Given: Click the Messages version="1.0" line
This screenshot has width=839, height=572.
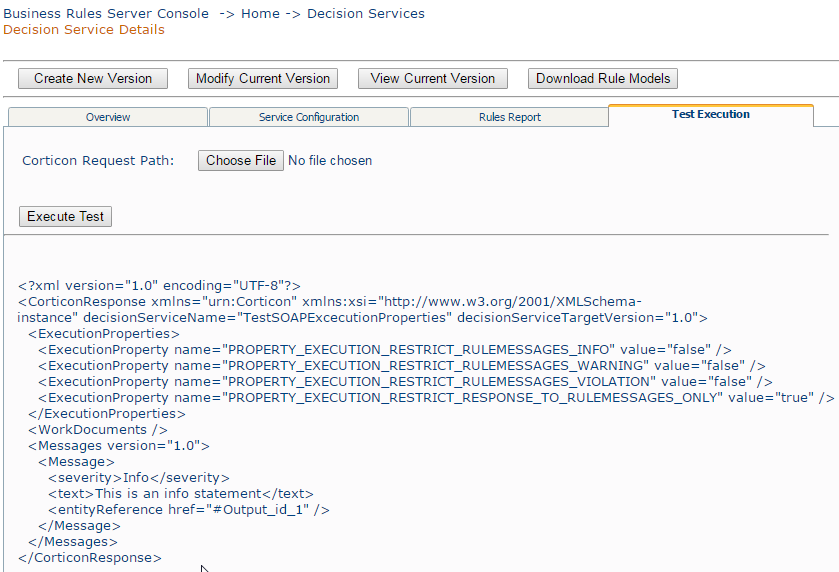Looking at the screenshot, I should 119,446.
